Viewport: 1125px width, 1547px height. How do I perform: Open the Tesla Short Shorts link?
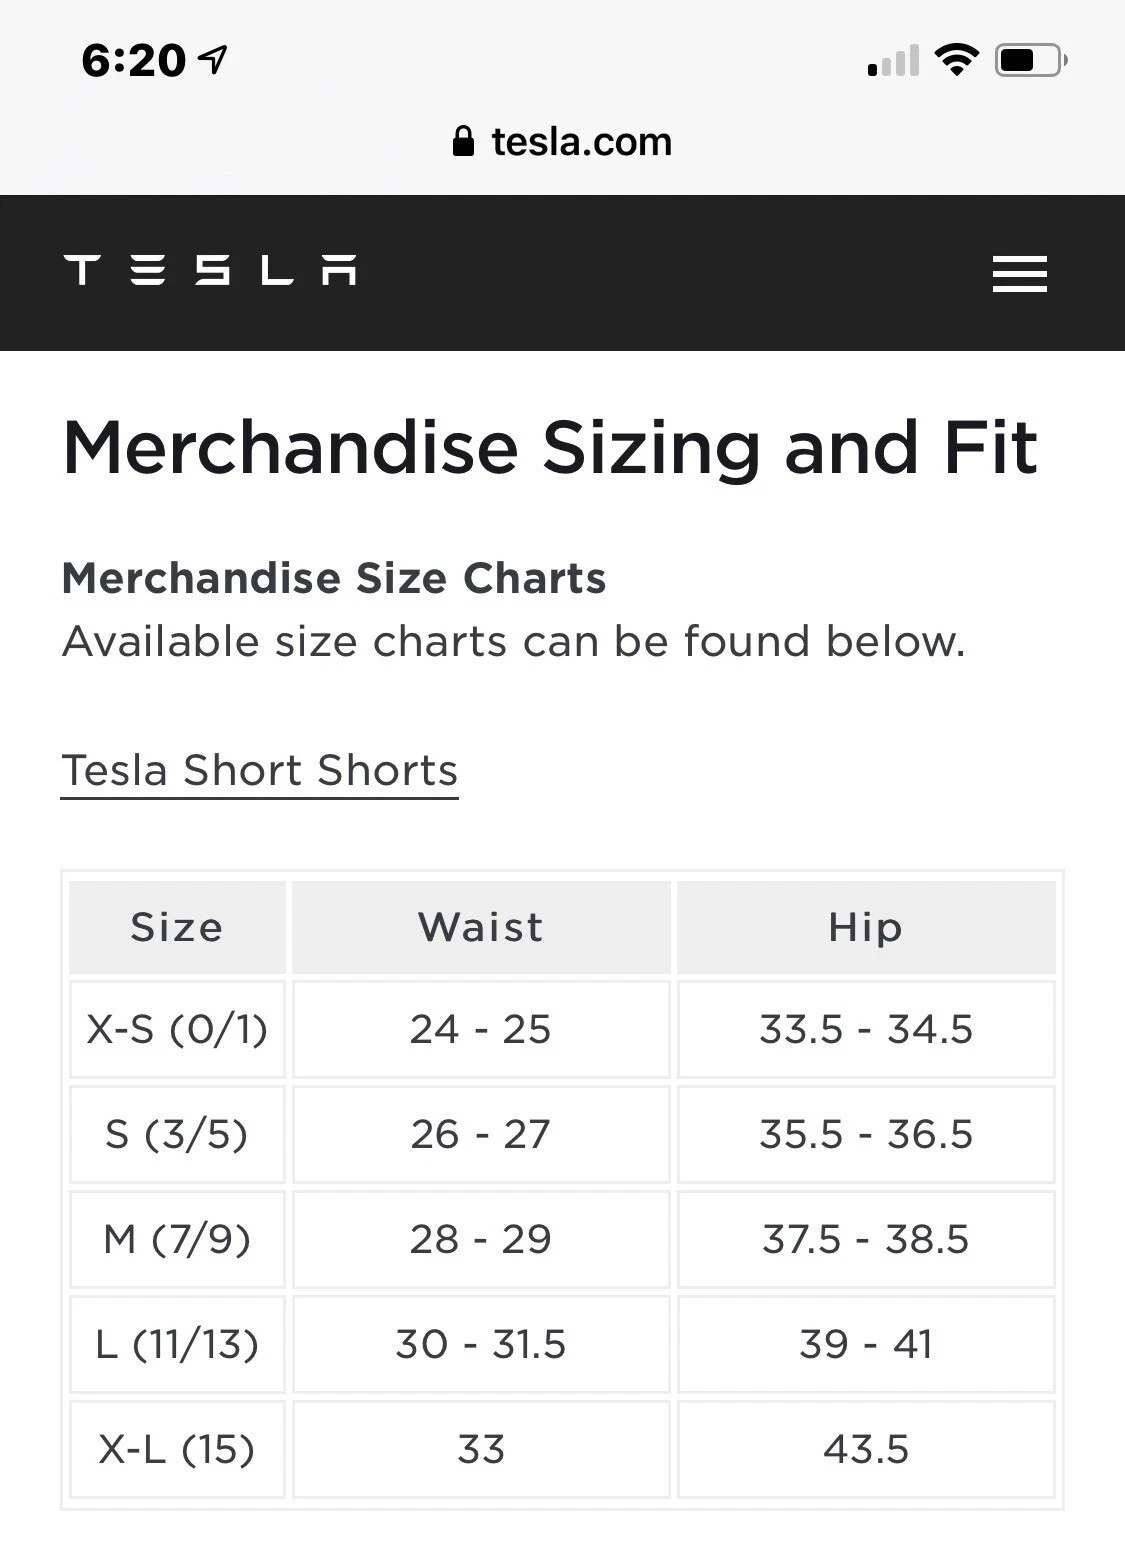(260, 771)
